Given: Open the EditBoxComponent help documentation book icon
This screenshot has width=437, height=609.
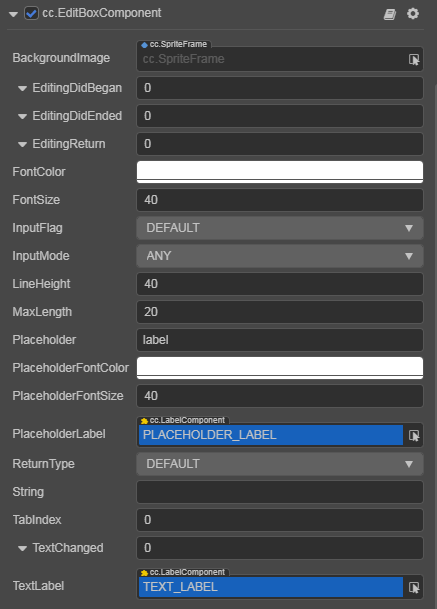Looking at the screenshot, I should [x=390, y=14].
